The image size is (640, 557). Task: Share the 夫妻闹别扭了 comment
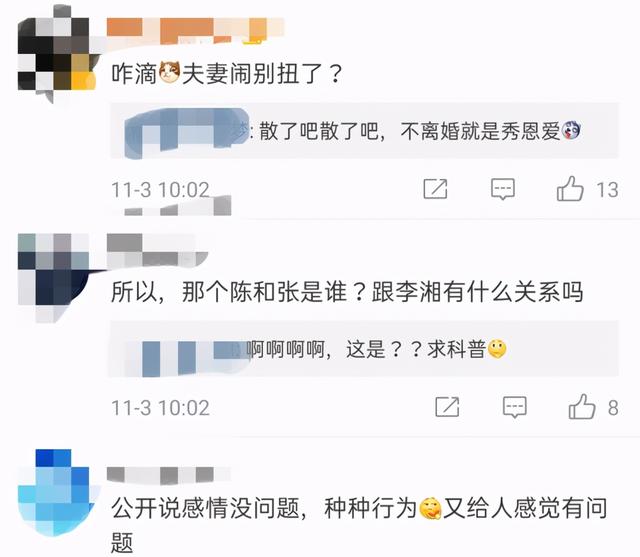click(435, 189)
